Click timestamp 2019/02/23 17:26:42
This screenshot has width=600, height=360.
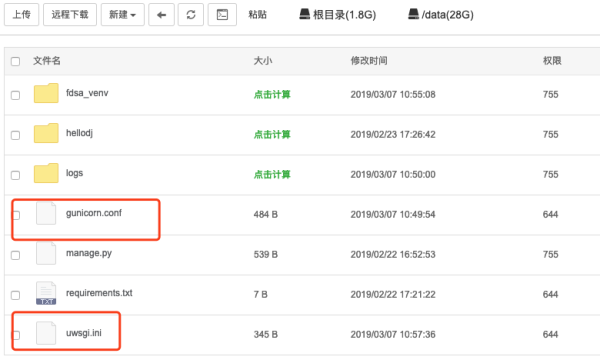393,135
